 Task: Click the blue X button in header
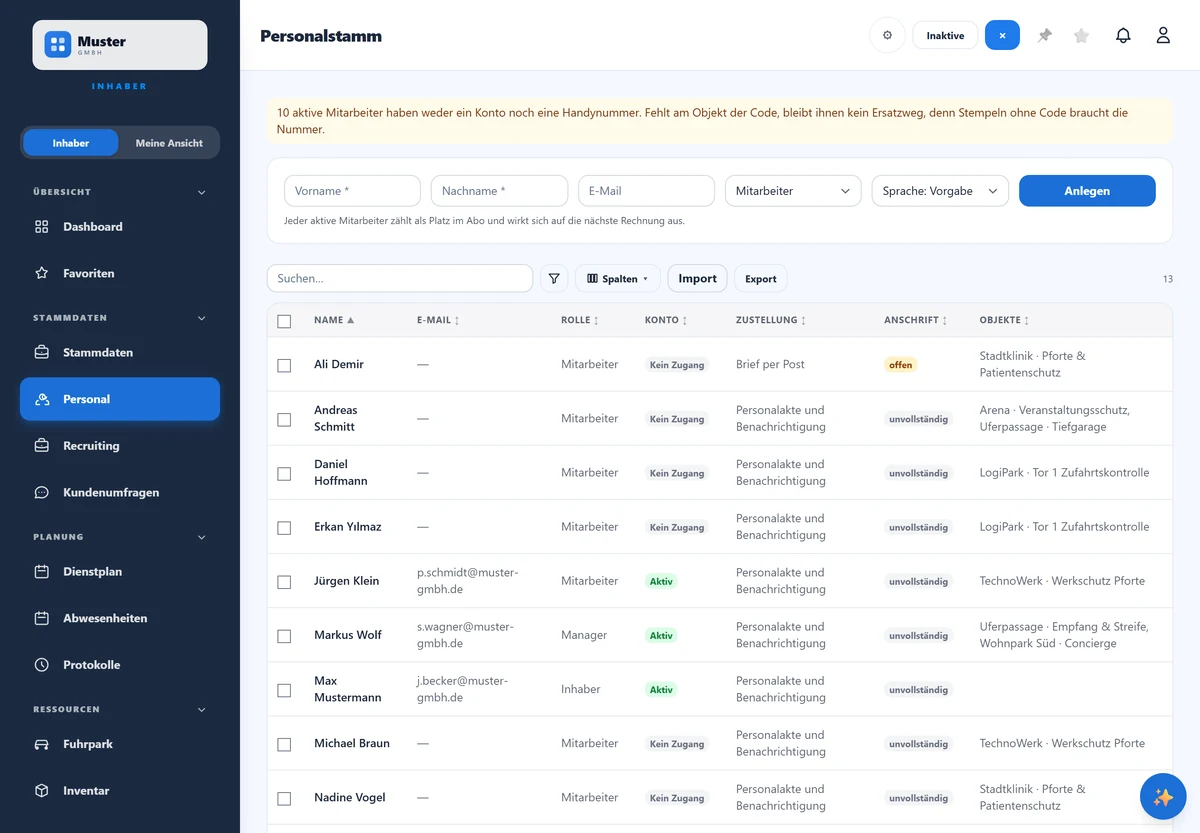tap(1002, 35)
